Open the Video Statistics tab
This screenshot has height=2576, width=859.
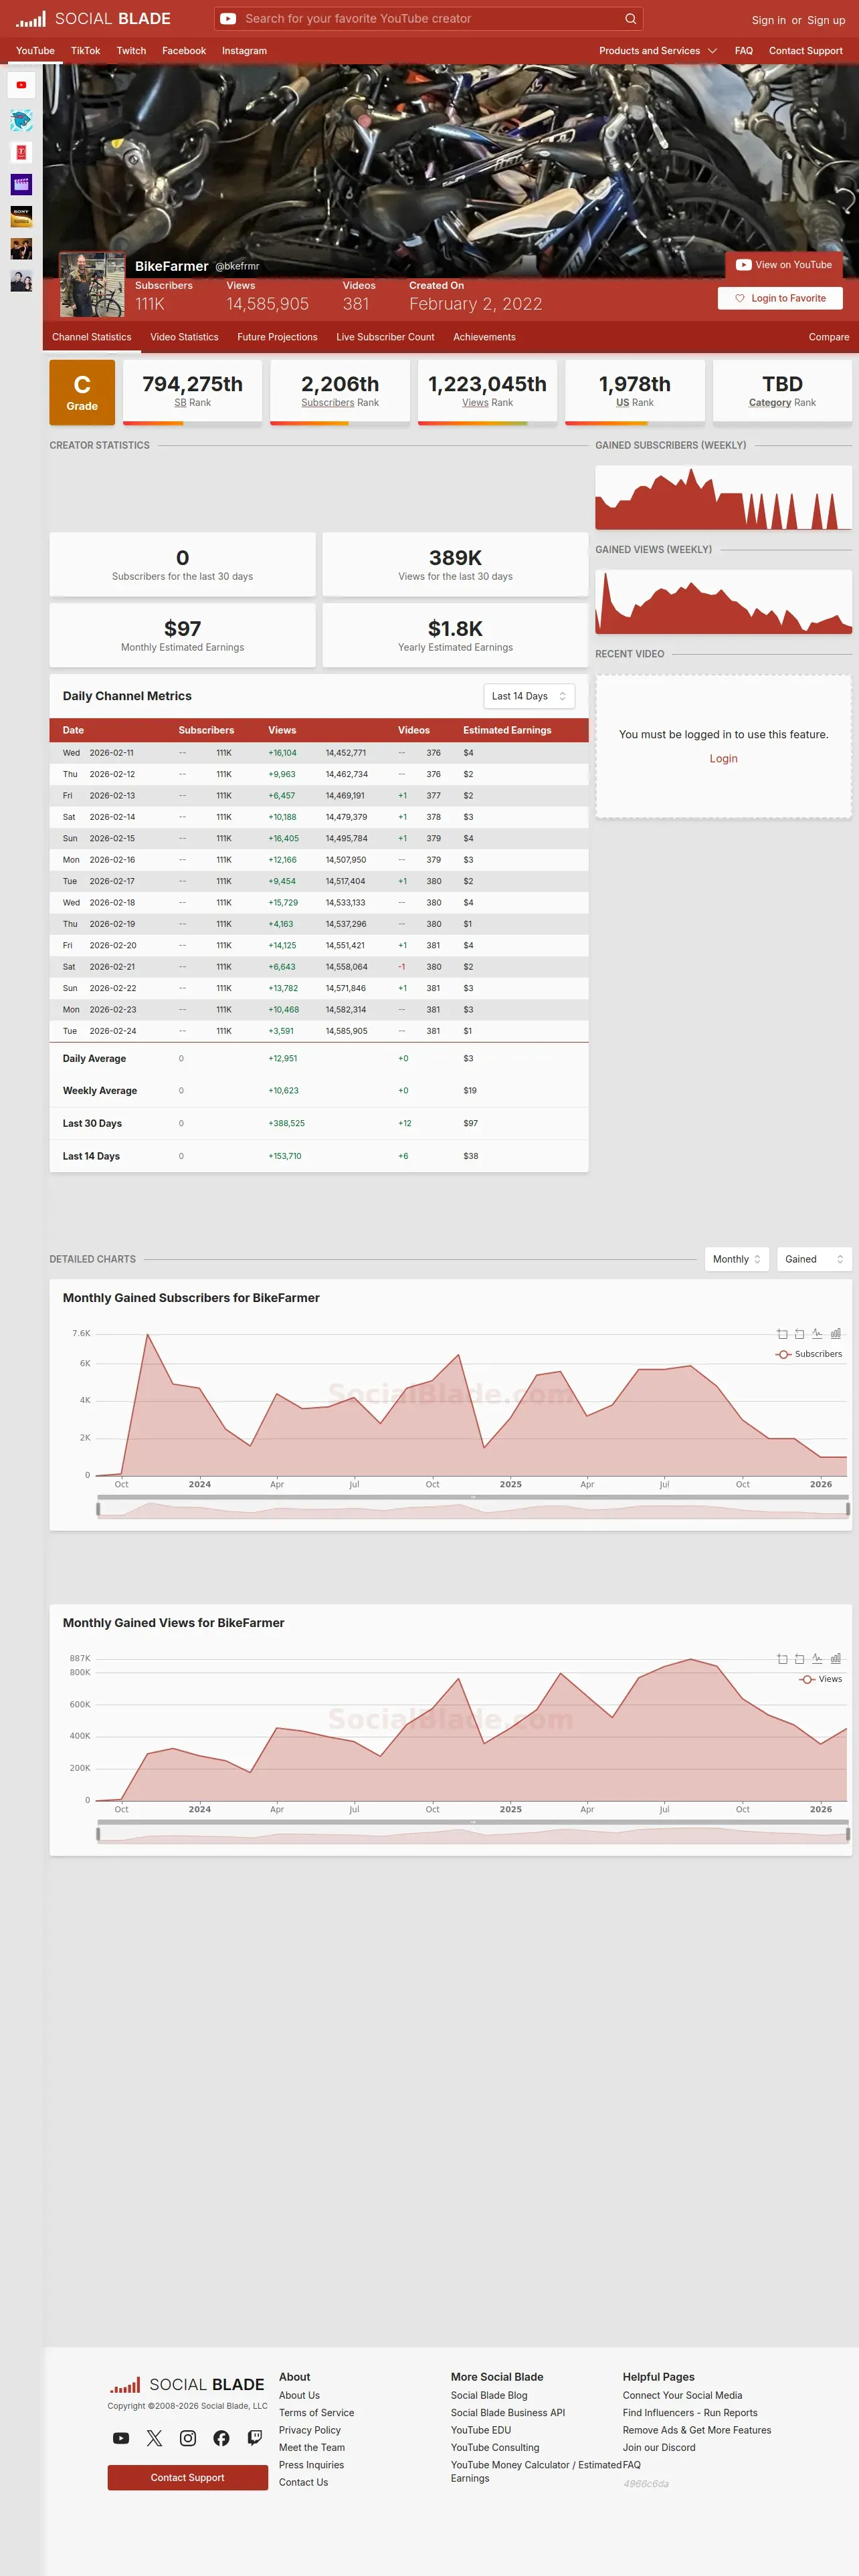(x=184, y=337)
